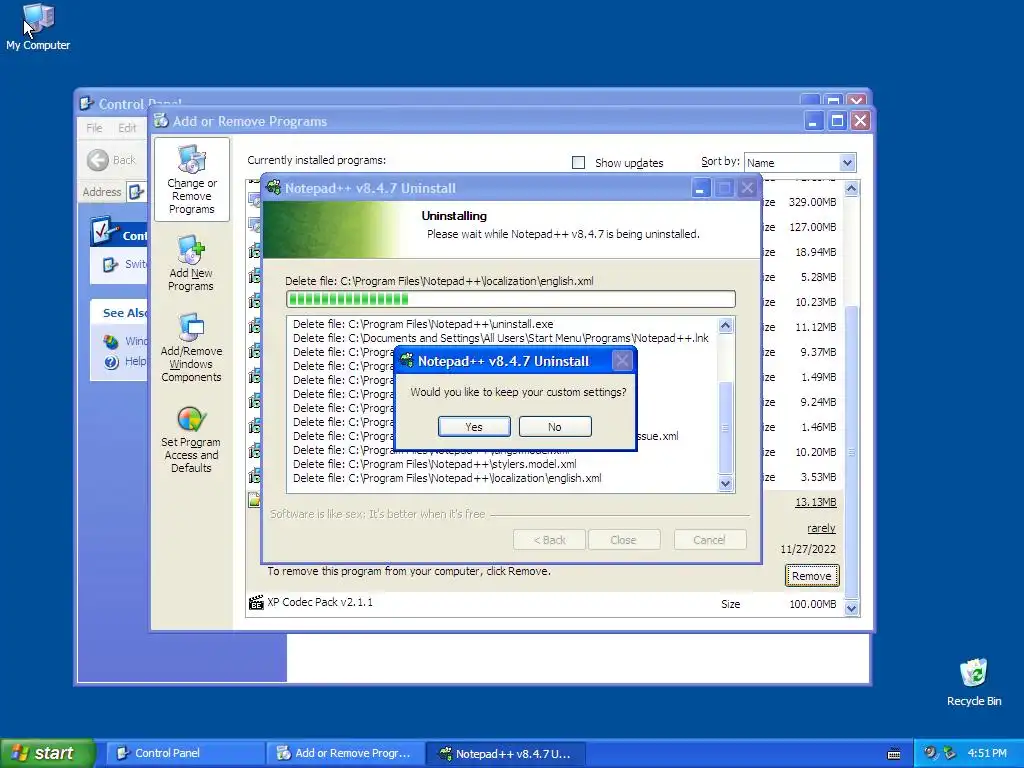Toggle the Show updates checkbox

click(x=579, y=163)
